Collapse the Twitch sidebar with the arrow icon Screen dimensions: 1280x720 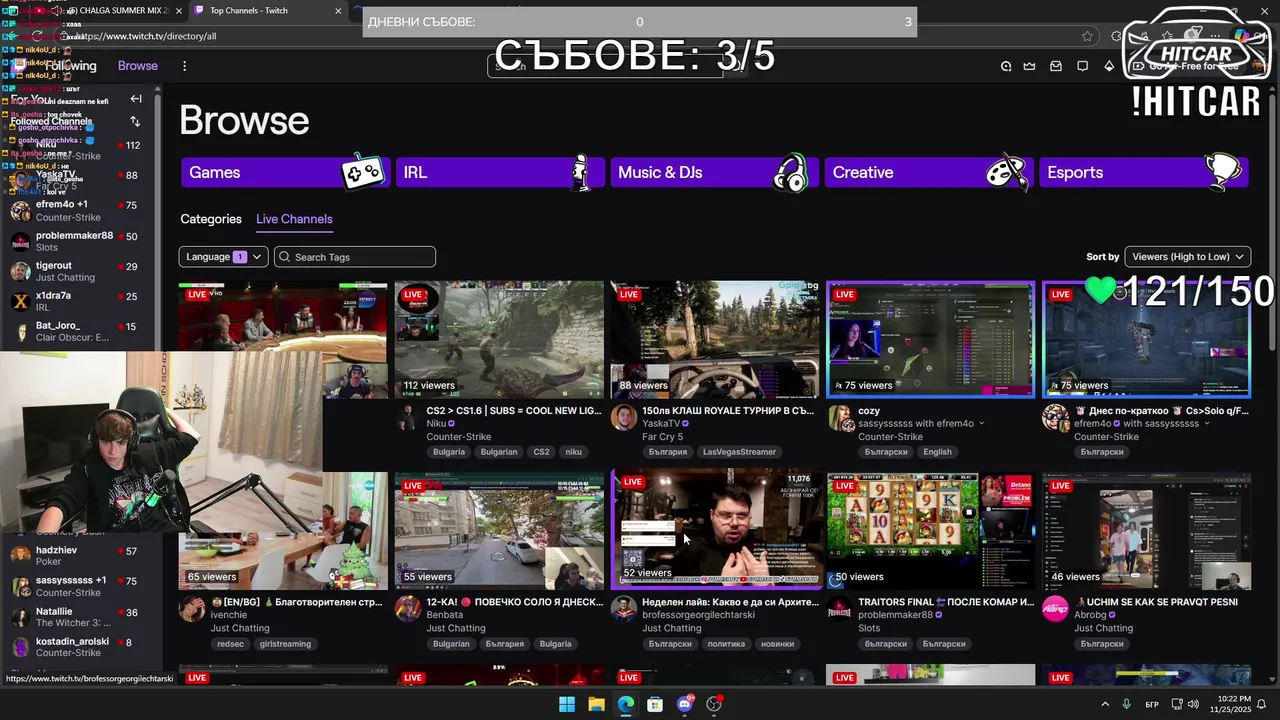136,99
